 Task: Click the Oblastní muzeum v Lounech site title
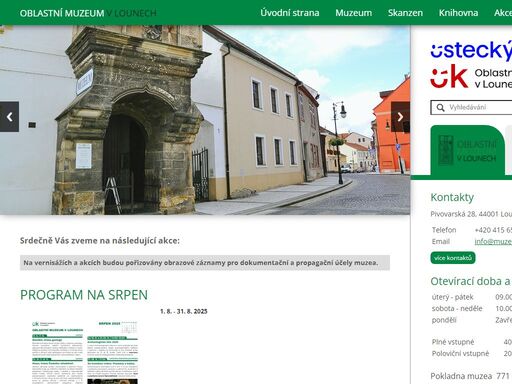[x=88, y=13]
